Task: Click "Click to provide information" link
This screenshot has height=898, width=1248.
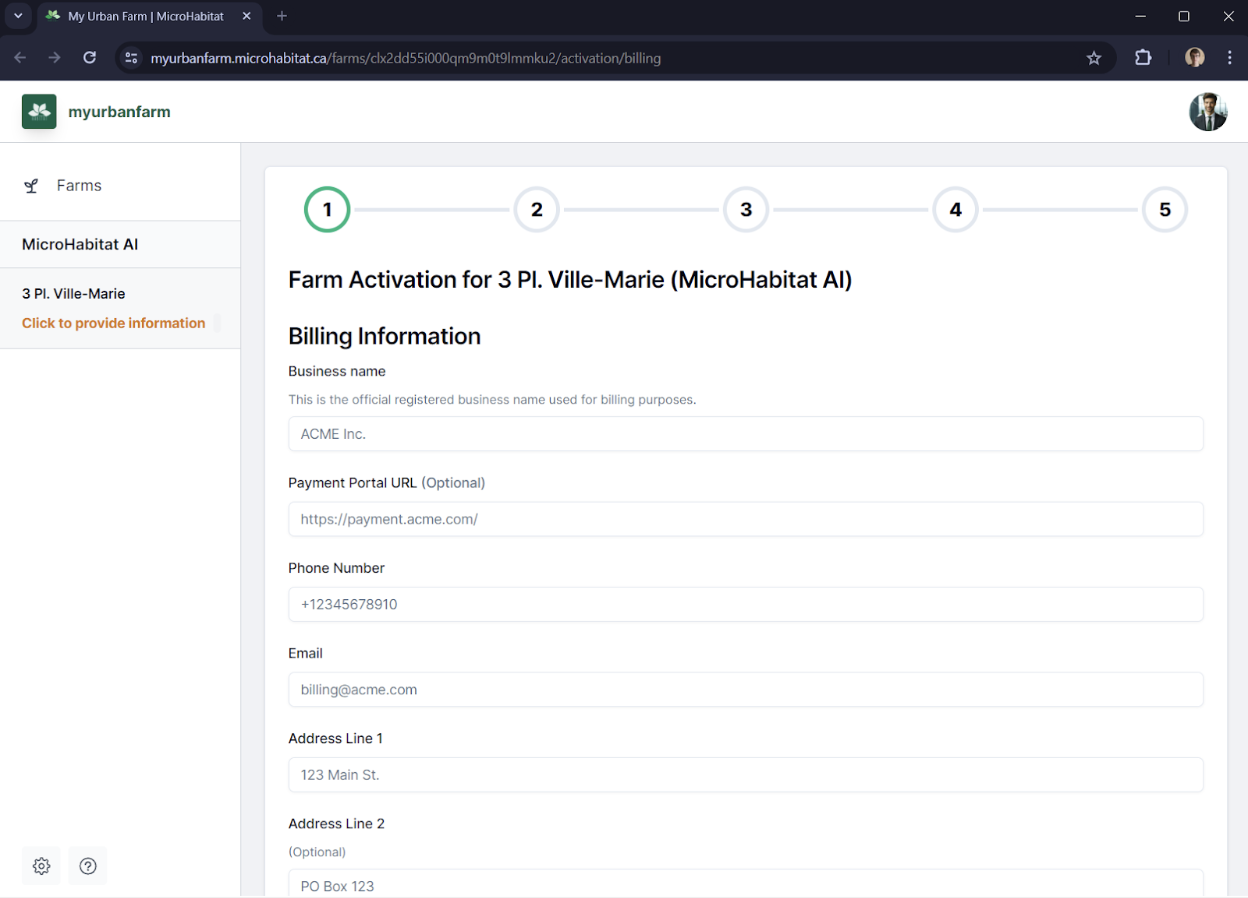Action: point(113,323)
